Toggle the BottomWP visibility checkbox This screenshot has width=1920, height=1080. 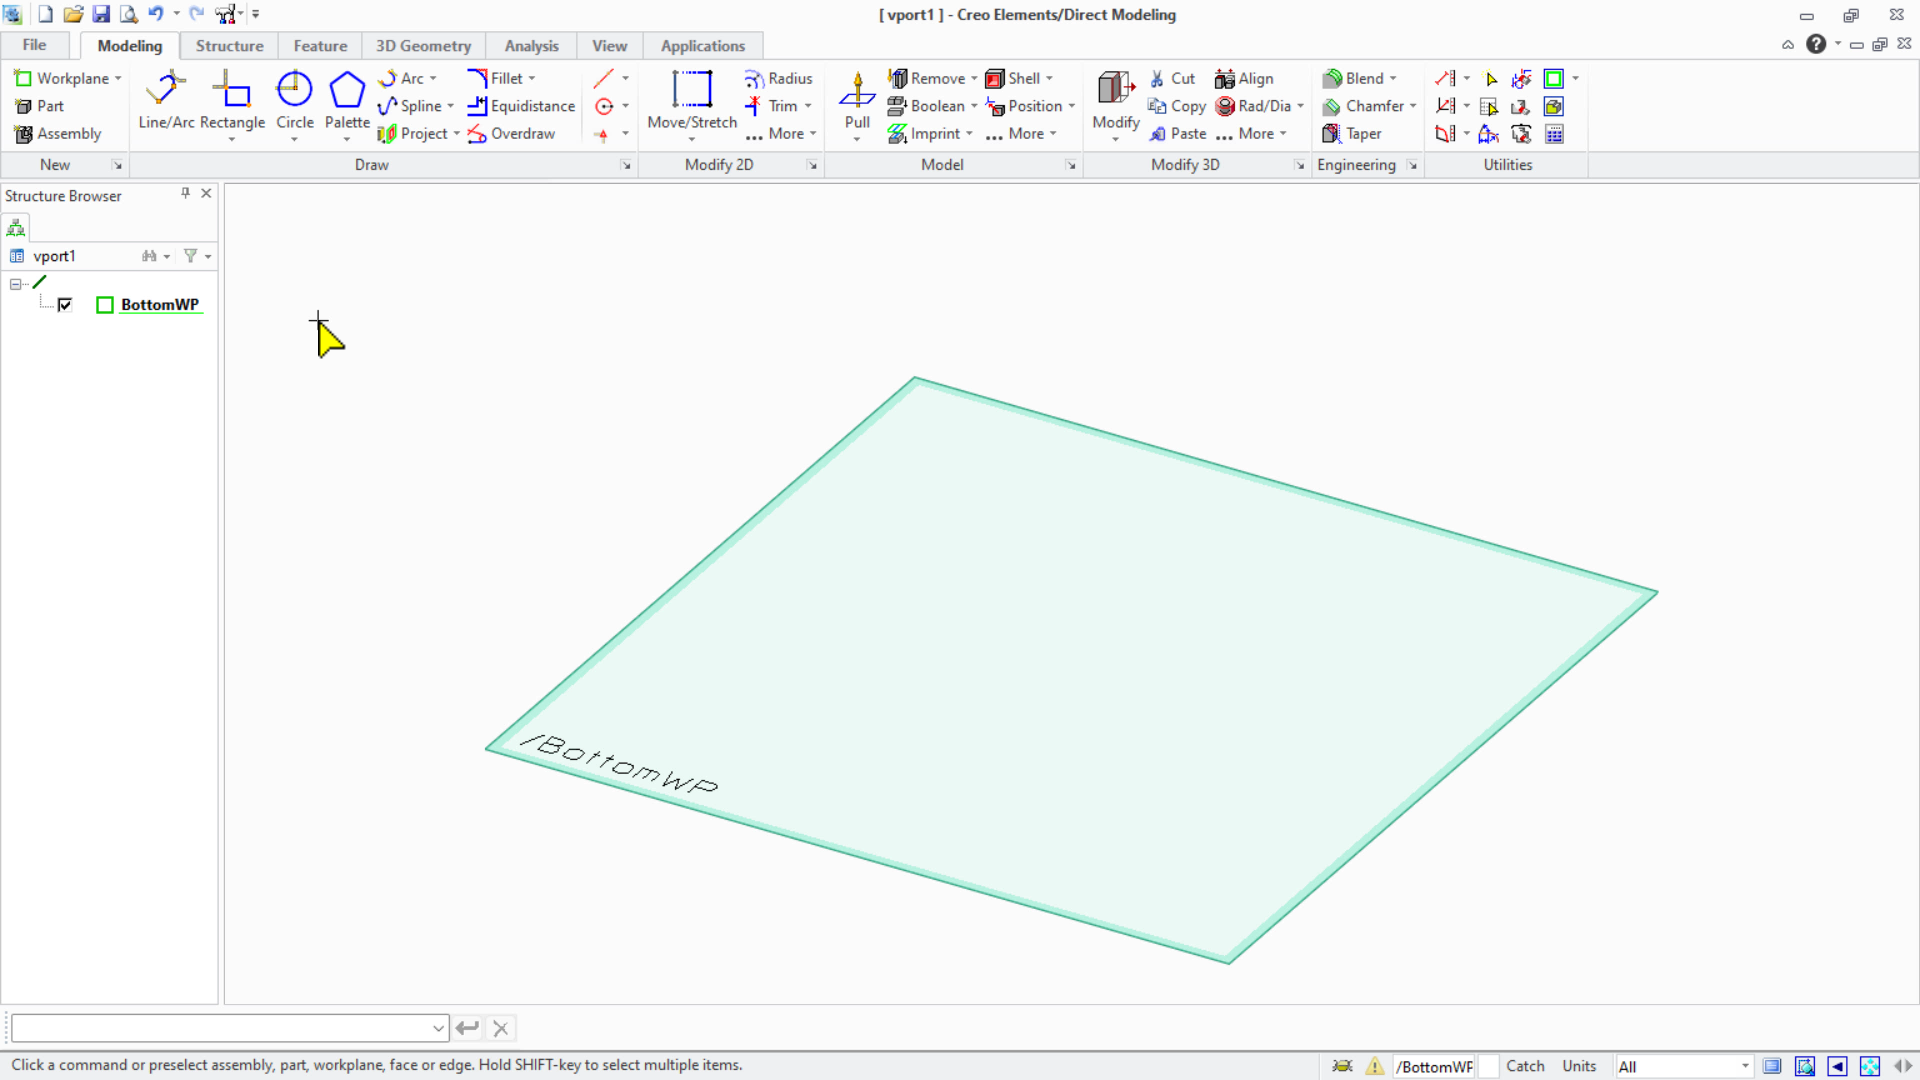click(x=65, y=305)
